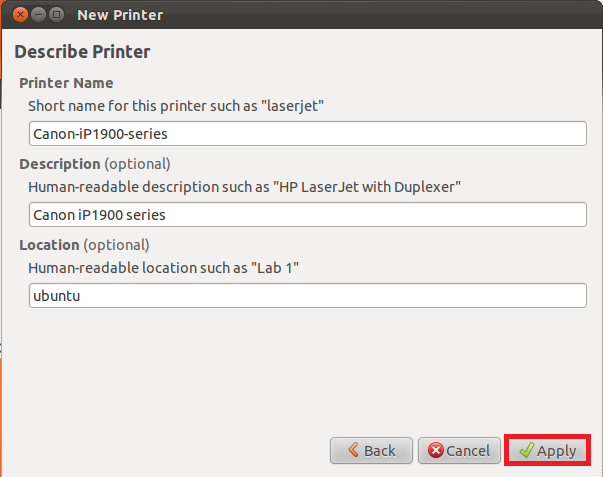The height and width of the screenshot is (477, 603).
Task: Cancel the printer setup
Action: click(459, 451)
